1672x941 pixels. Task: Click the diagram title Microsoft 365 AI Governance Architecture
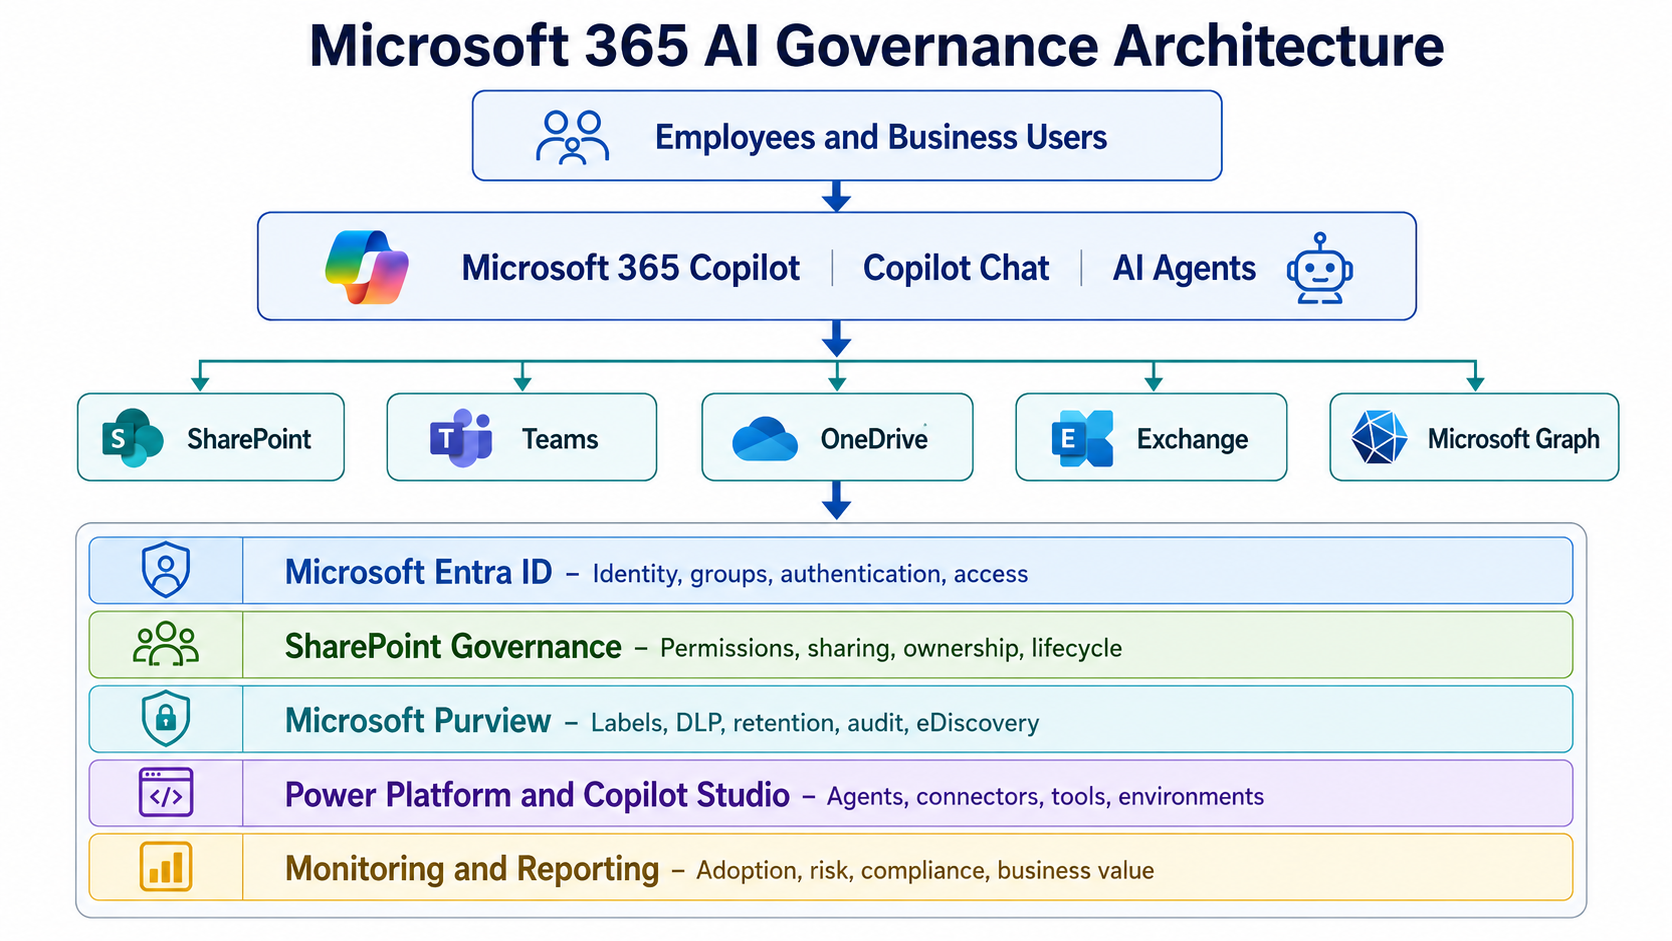[x=876, y=46]
